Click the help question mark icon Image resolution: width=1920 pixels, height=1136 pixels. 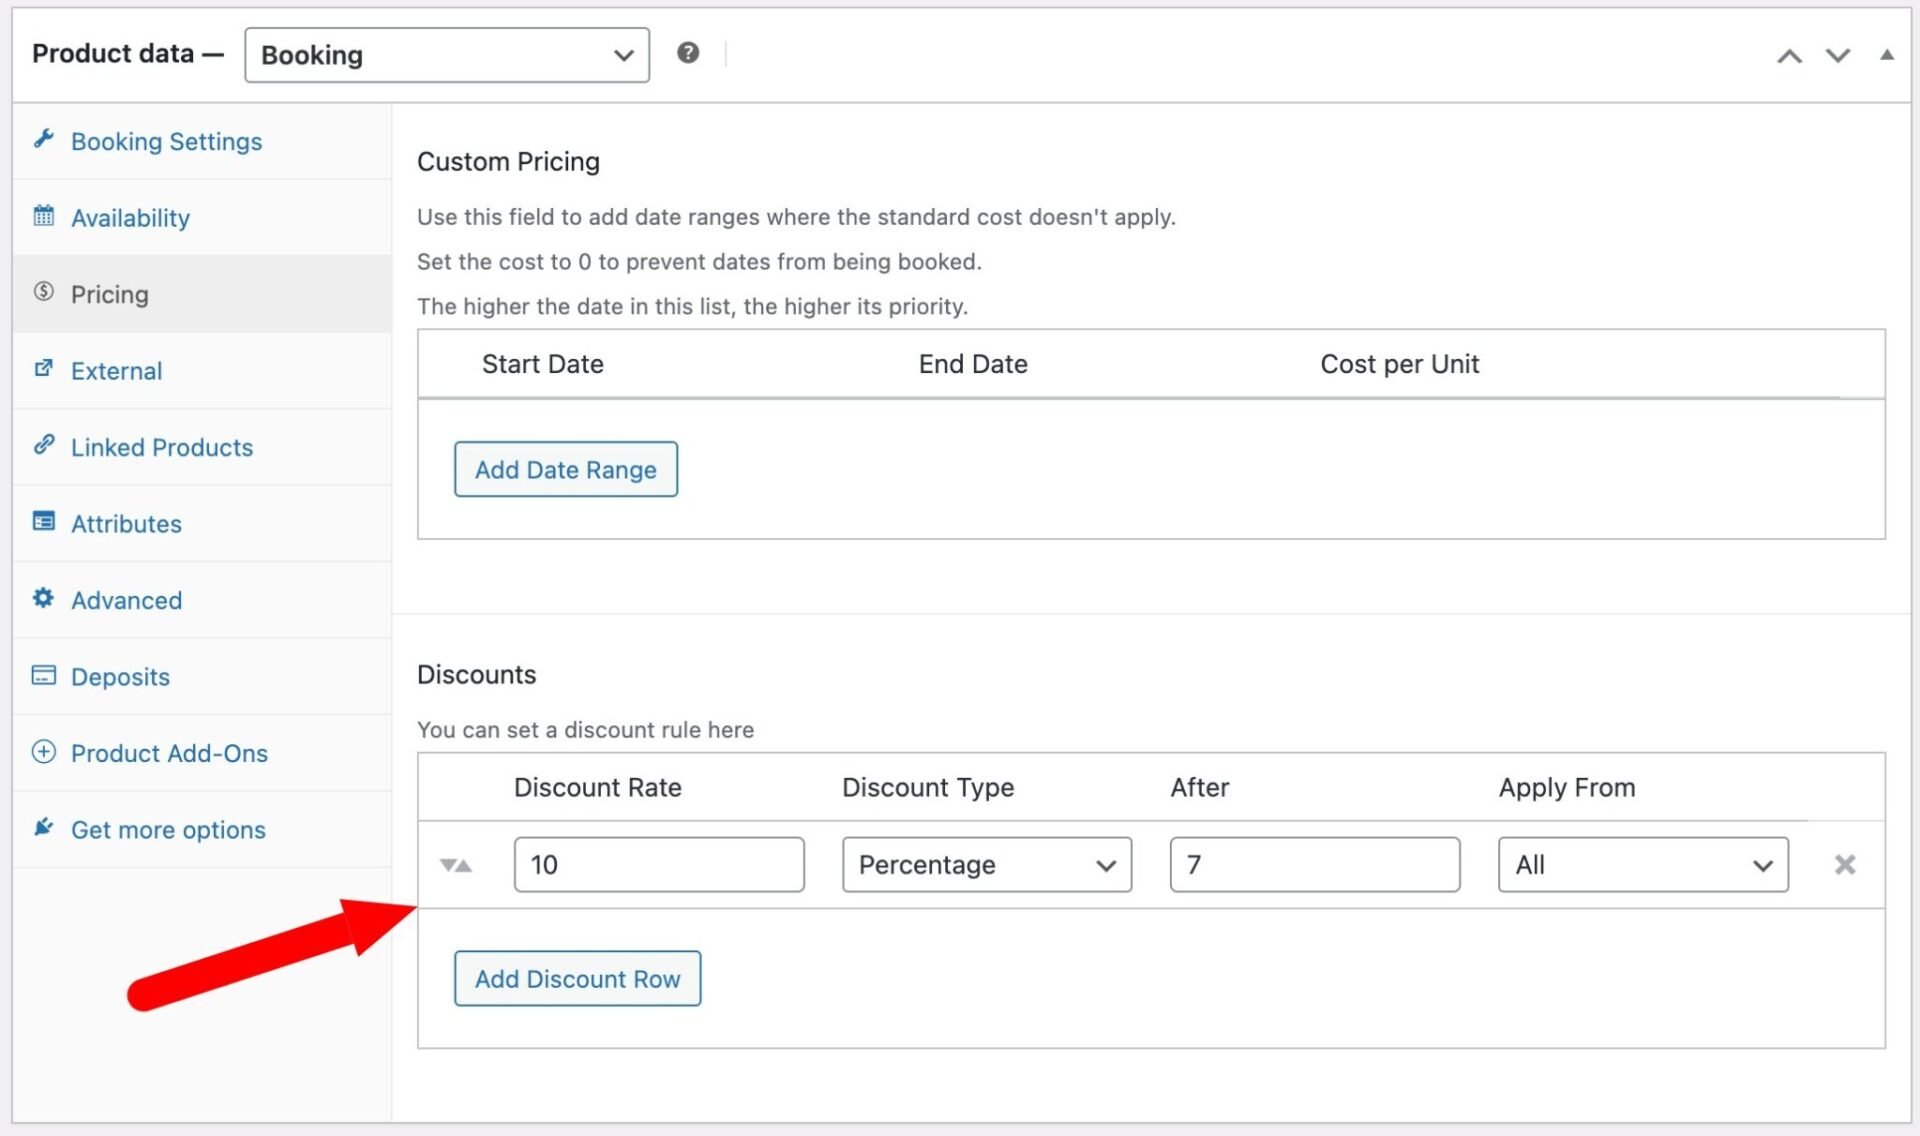(x=688, y=53)
